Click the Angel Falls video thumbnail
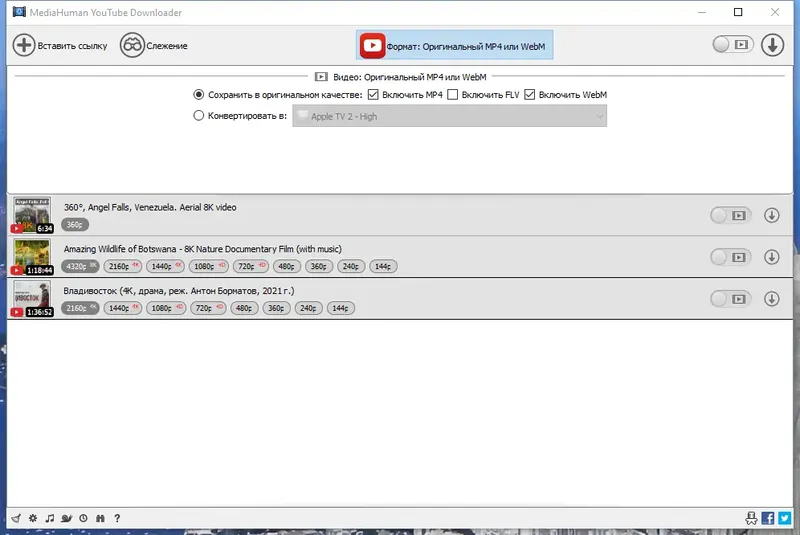The image size is (800, 535). coord(32,215)
